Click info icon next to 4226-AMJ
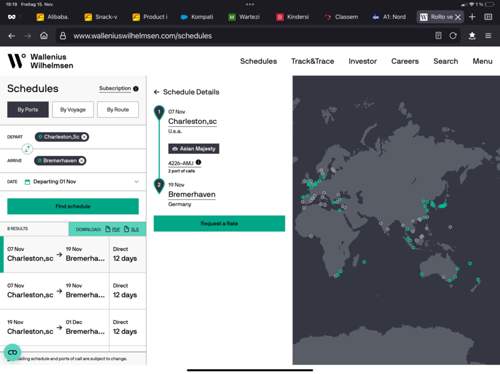The height and width of the screenshot is (374, 500). pyautogui.click(x=198, y=162)
